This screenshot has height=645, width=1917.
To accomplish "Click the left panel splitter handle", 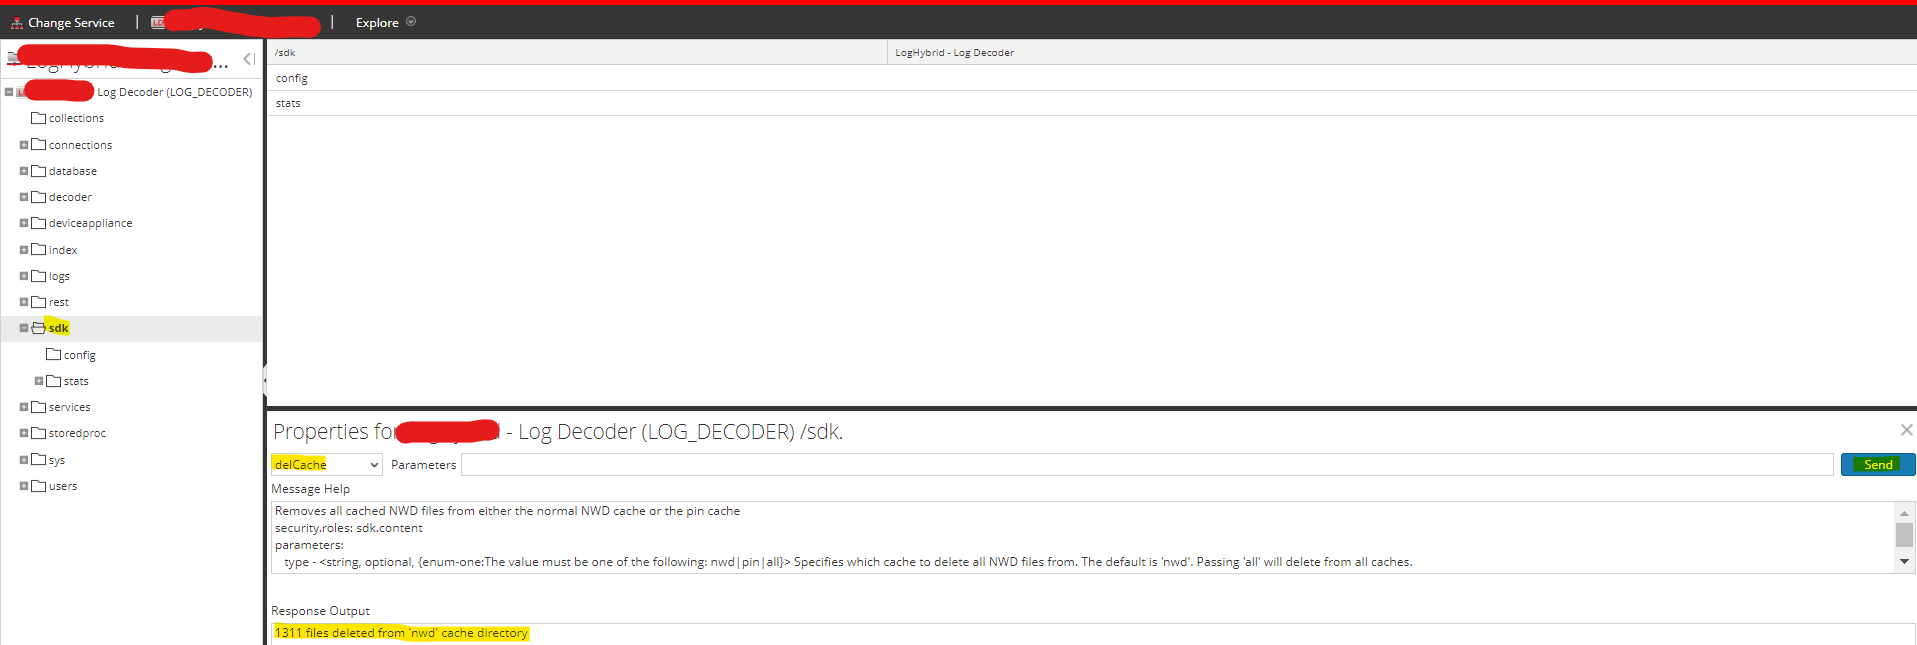I will pyautogui.click(x=265, y=379).
